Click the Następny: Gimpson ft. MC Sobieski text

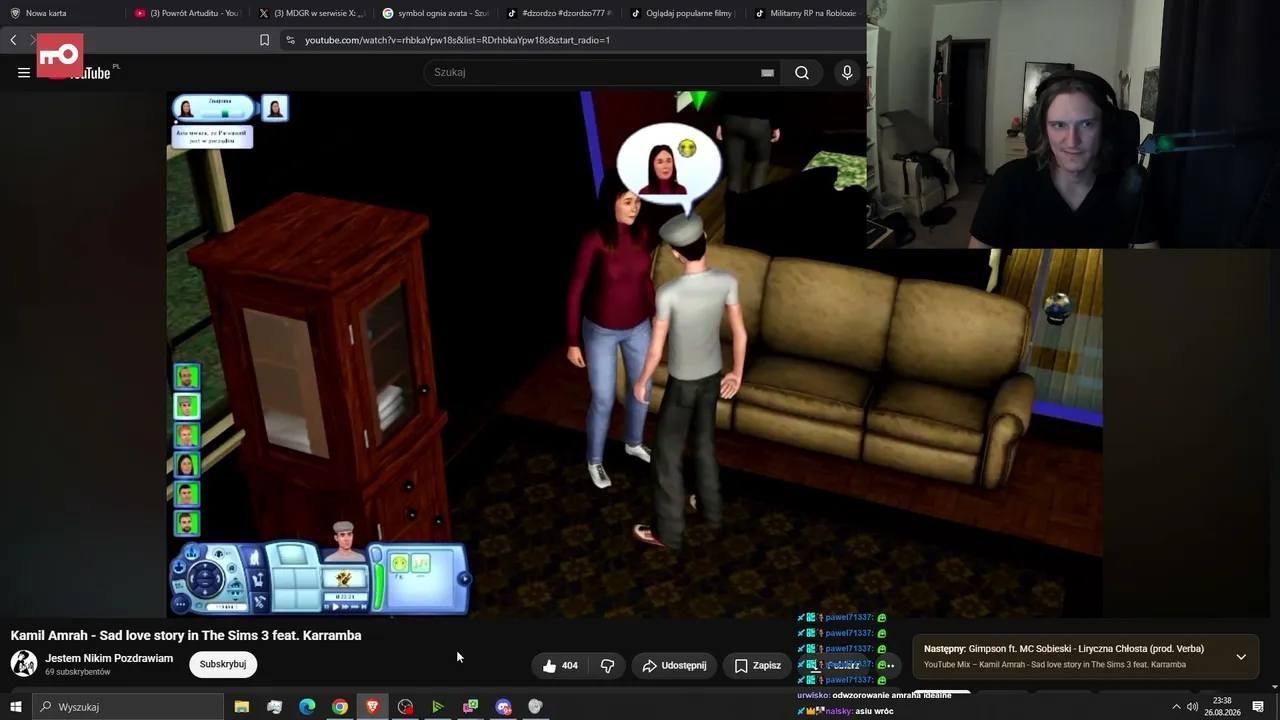pos(1064,649)
